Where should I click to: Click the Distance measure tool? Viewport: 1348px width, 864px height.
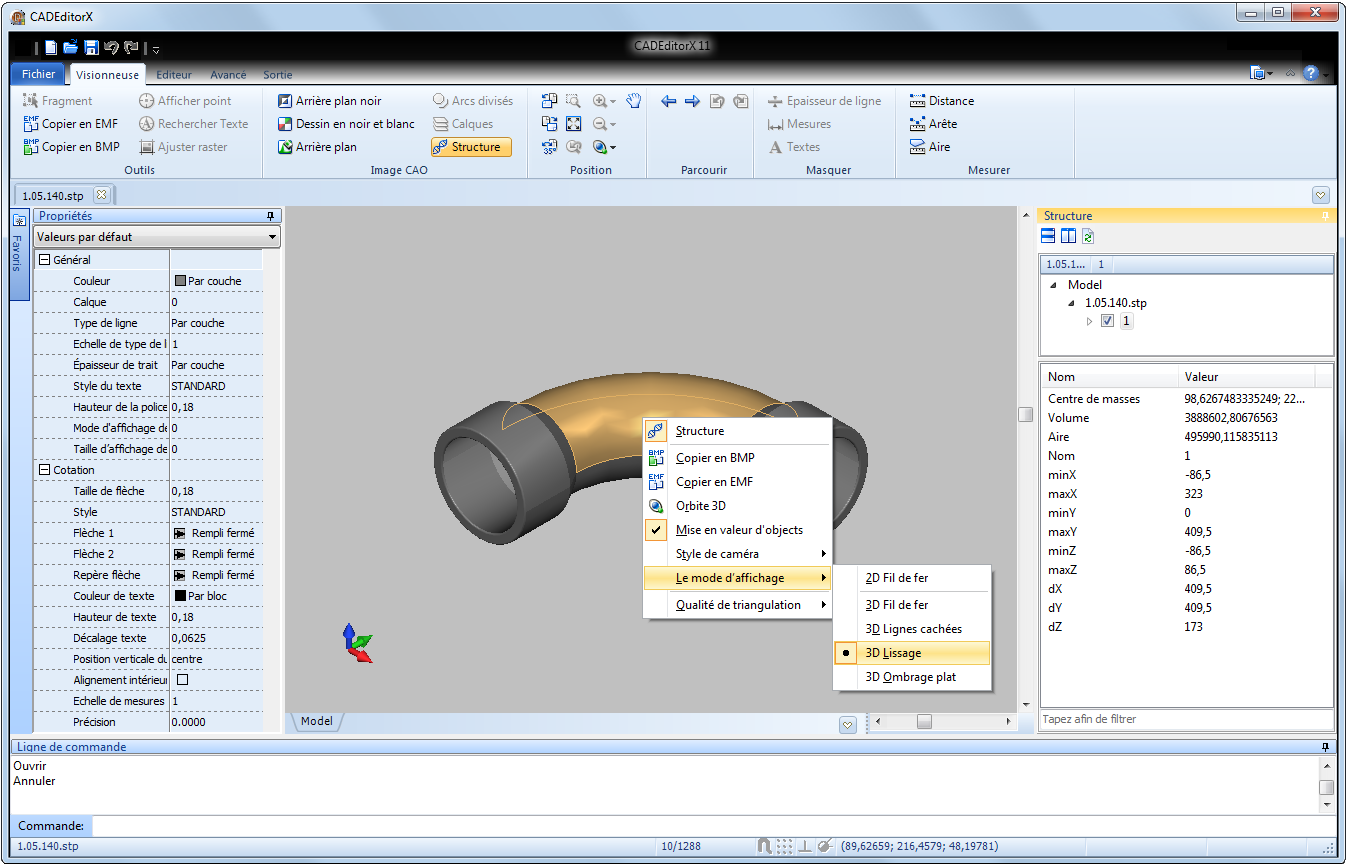[x=941, y=101]
